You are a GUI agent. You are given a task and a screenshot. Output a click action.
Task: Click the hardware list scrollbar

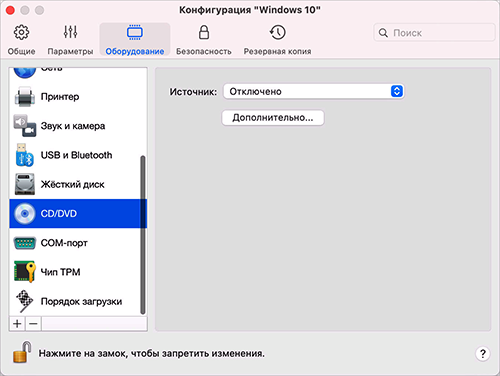(143, 235)
